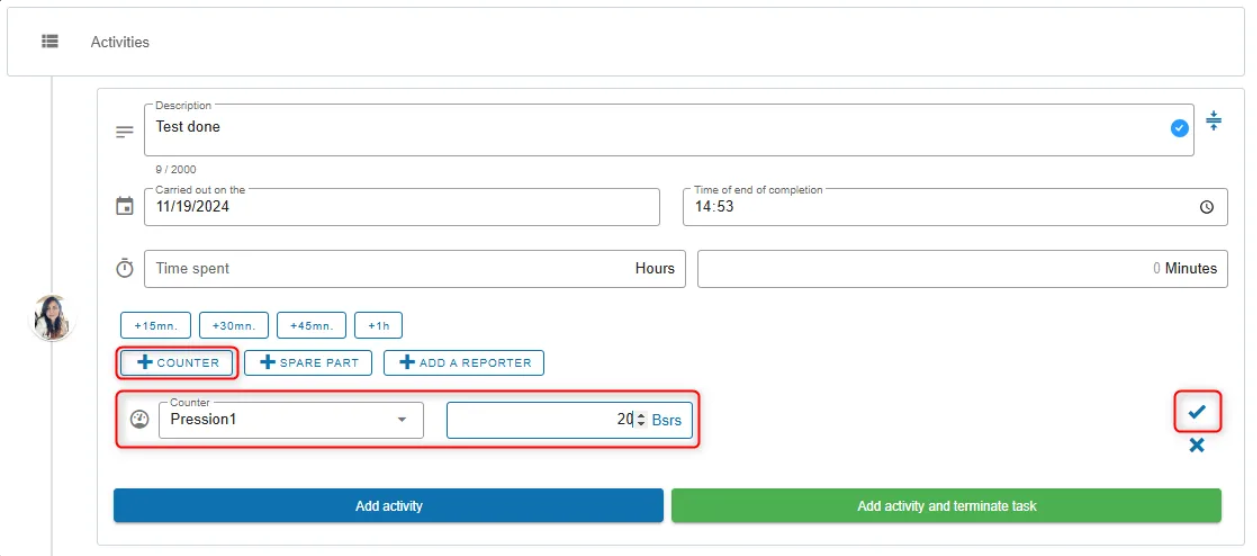Click Add activity and terminate task
Image resolution: width=1257 pixels, height=556 pixels.
[946, 506]
